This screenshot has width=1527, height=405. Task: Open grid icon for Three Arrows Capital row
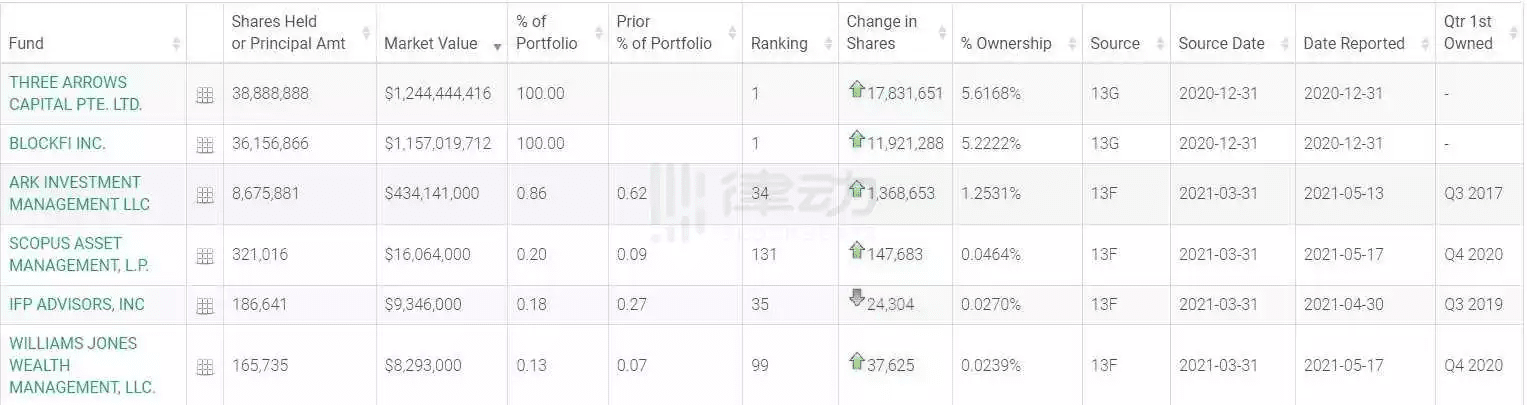click(205, 95)
